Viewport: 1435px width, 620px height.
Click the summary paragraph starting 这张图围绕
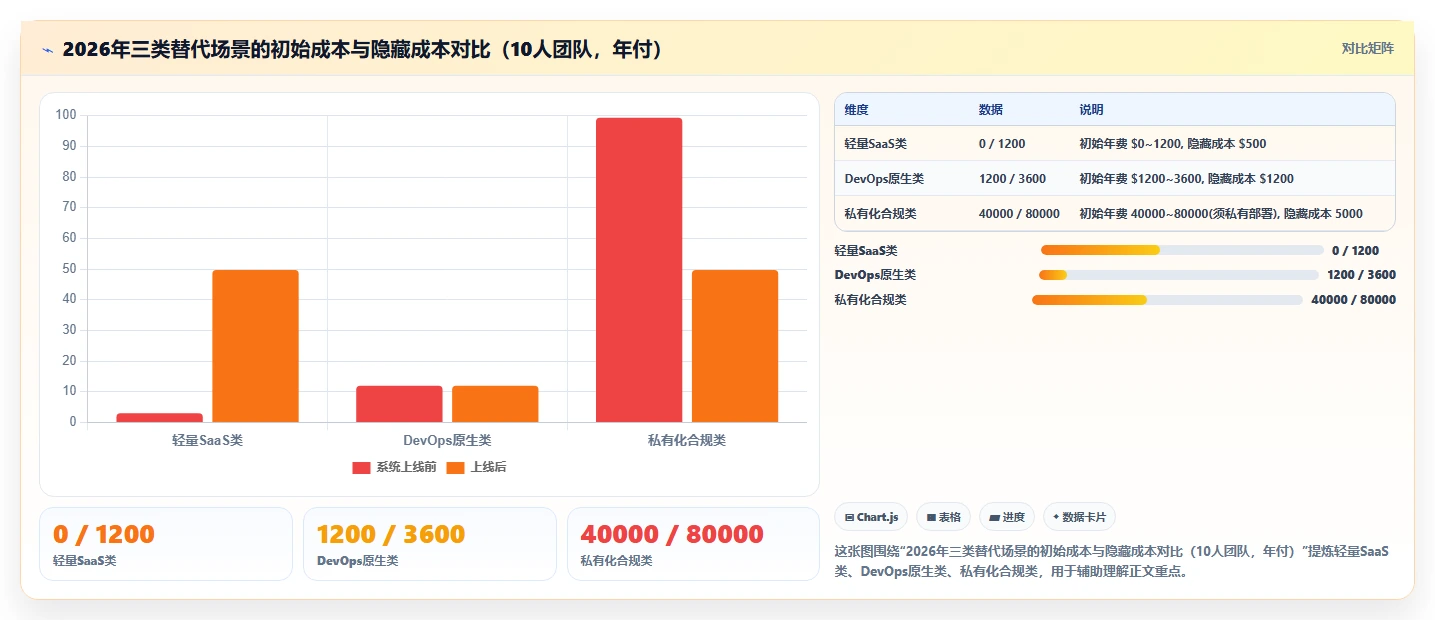[1114, 562]
